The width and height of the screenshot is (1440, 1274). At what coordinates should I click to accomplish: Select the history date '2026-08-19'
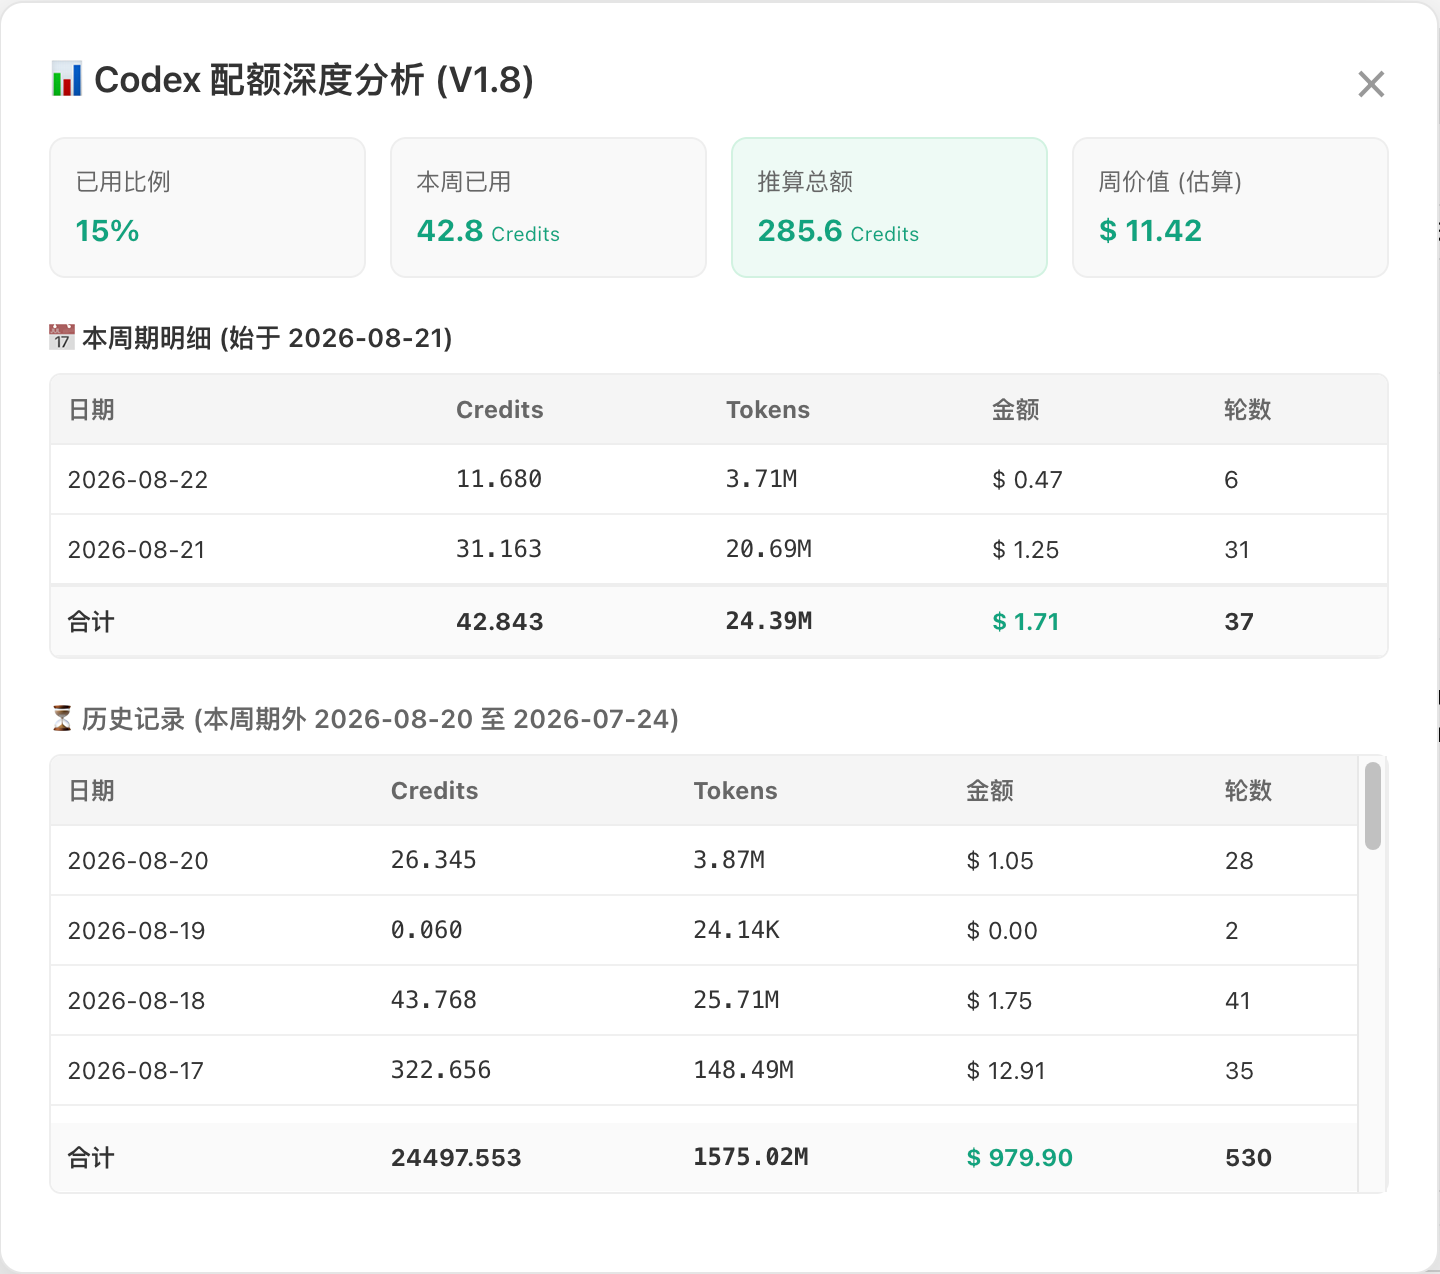pos(136,931)
